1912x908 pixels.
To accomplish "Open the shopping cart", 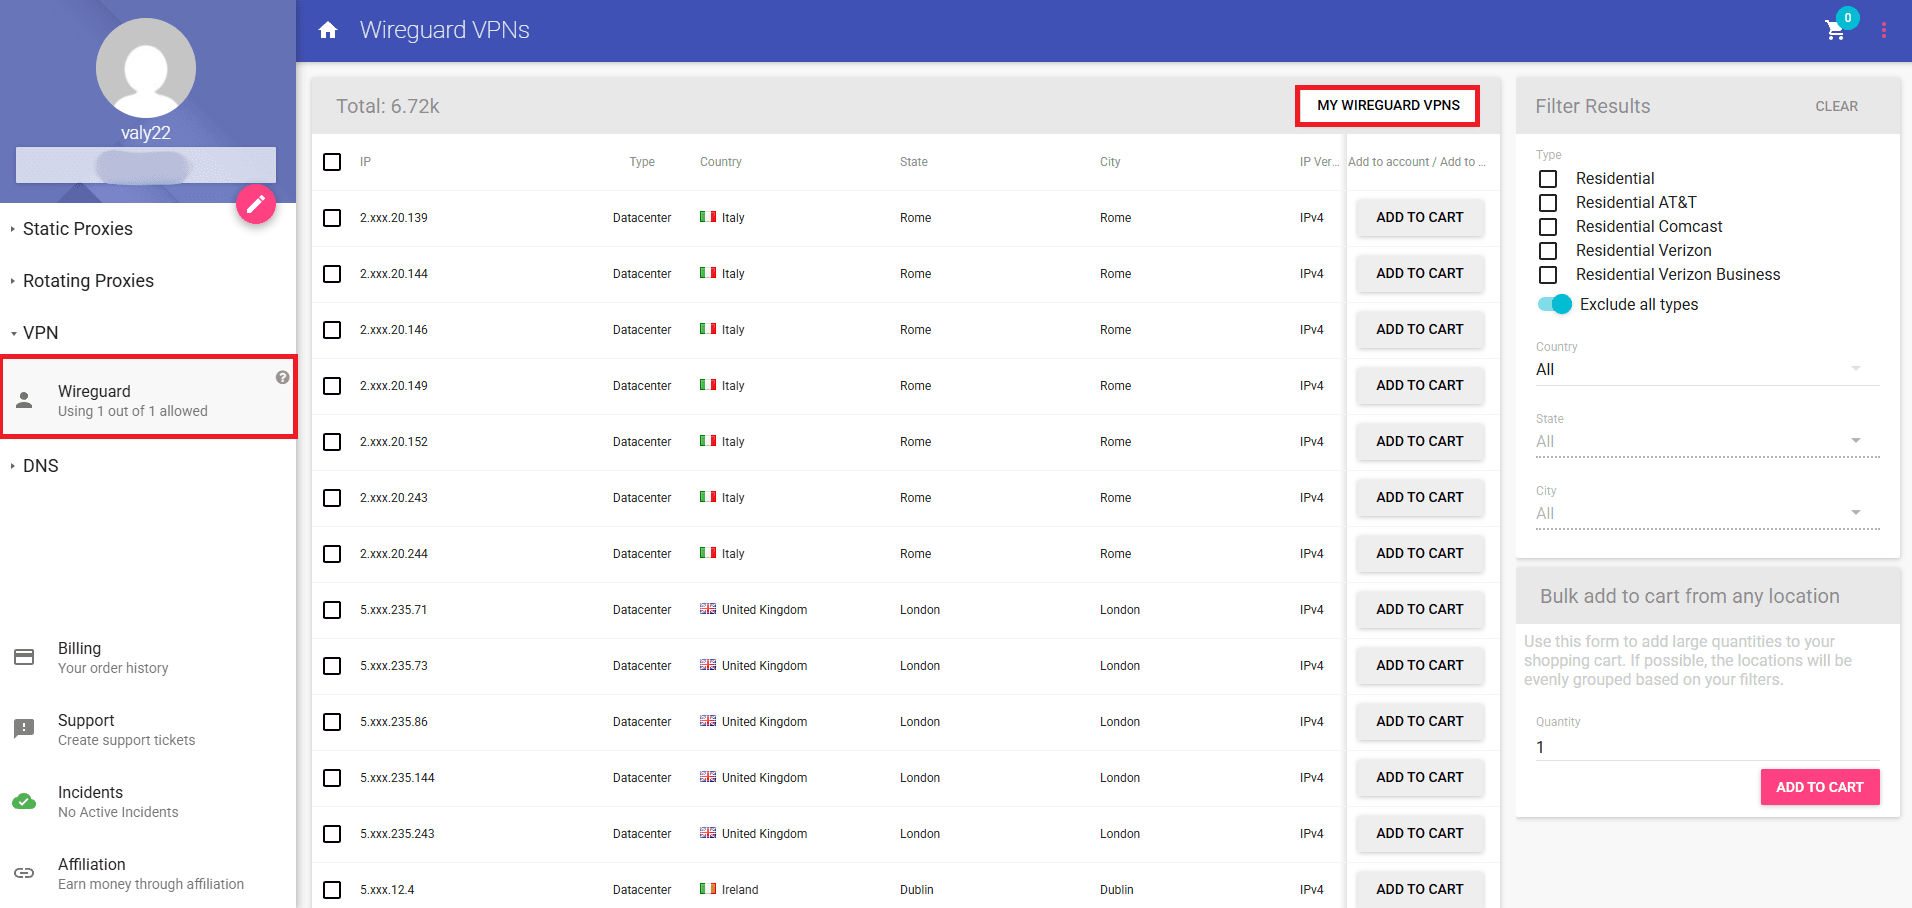I will [x=1834, y=31].
